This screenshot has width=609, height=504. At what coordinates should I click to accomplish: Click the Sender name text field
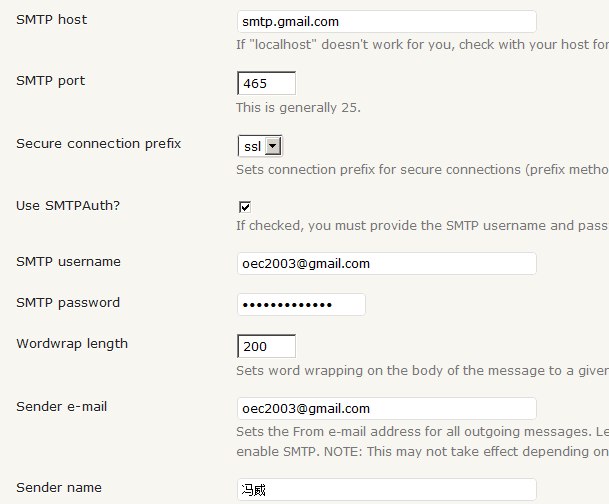click(386, 490)
